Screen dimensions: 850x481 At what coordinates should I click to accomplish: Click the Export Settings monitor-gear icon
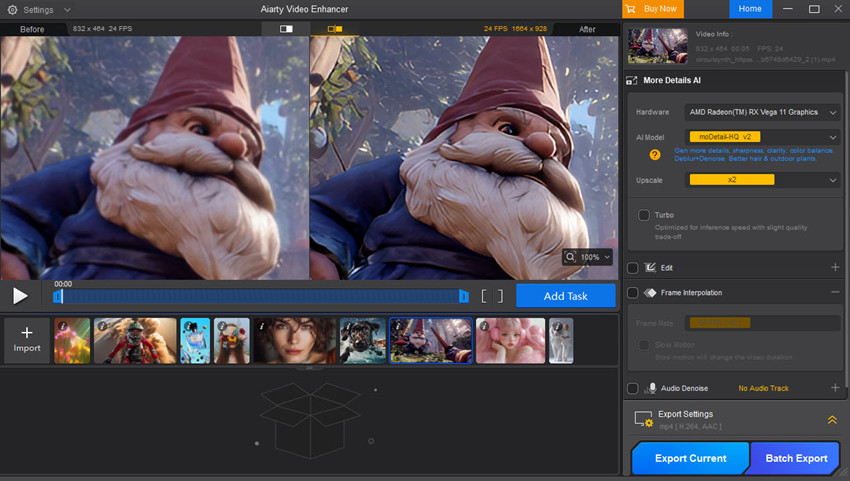(644, 419)
